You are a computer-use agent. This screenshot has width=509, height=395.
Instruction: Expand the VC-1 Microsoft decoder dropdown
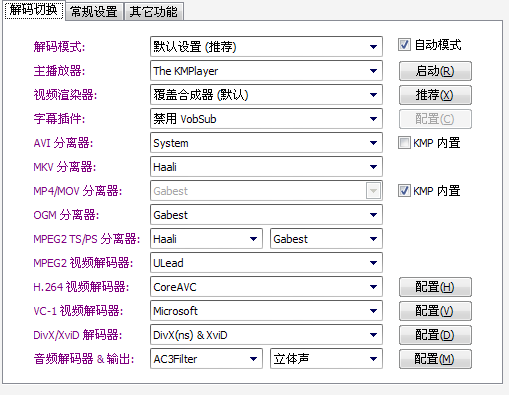tap(266, 311)
